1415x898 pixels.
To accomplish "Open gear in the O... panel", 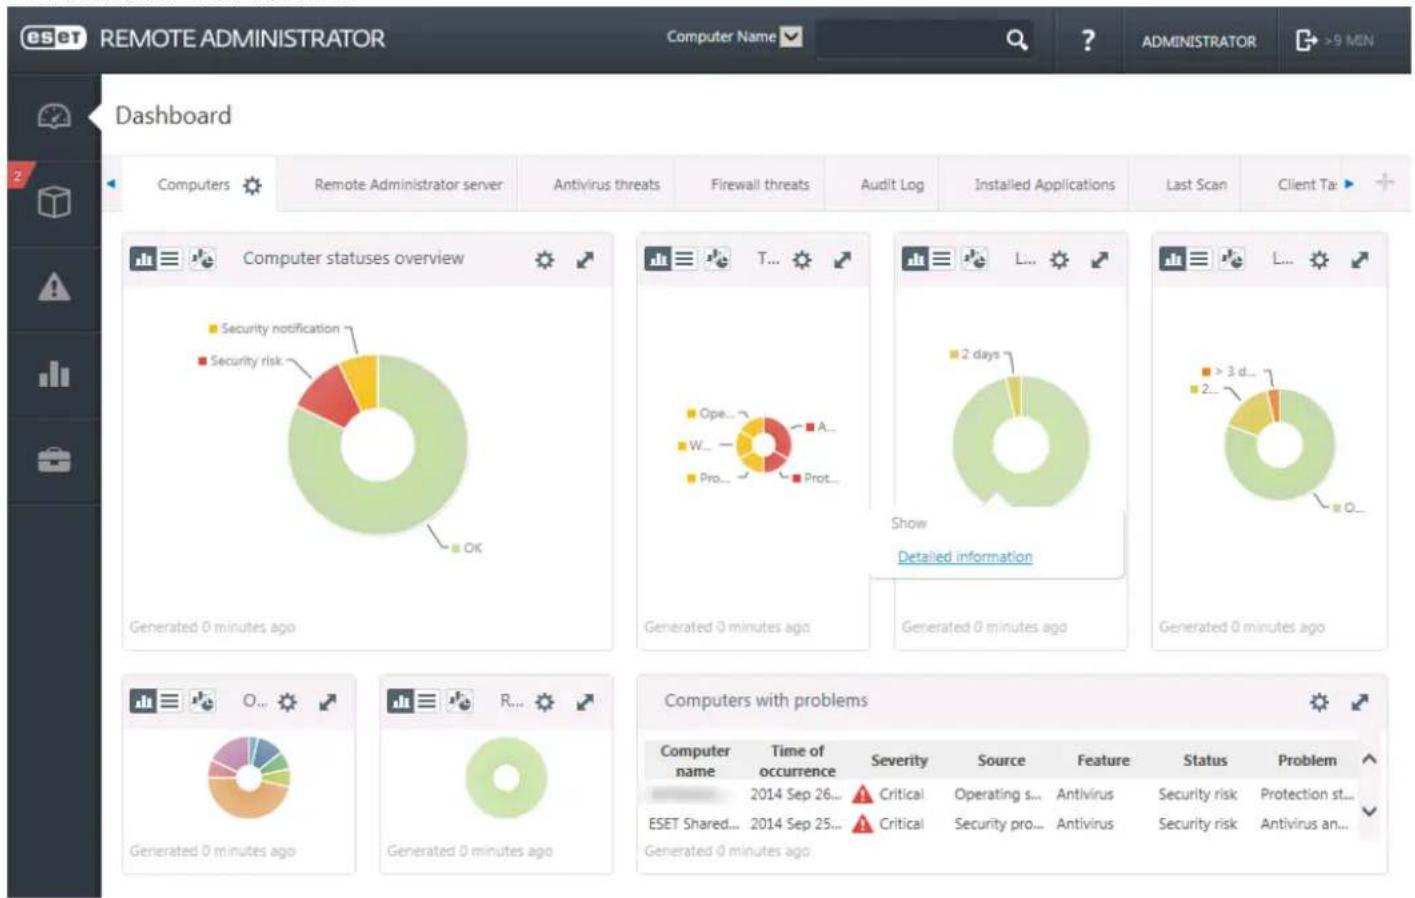I will 287,702.
